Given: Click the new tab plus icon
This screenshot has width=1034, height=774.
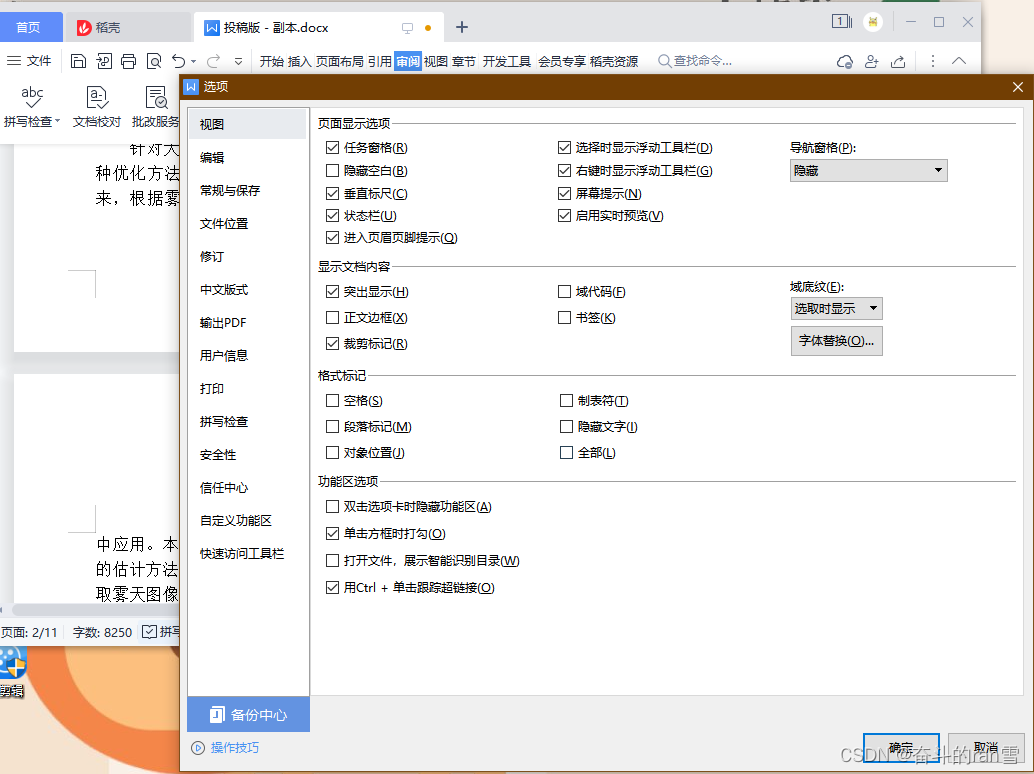Looking at the screenshot, I should tap(462, 27).
